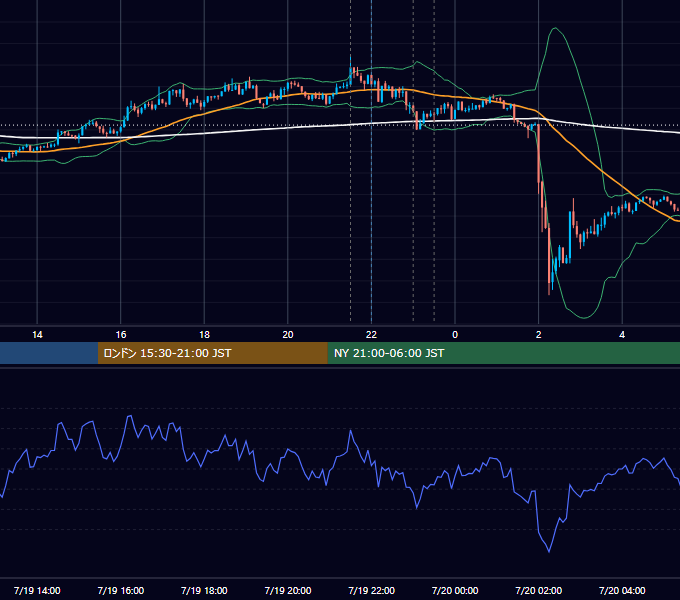
Task: Click the hour label 22 on price chart axis
Action: click(371, 335)
